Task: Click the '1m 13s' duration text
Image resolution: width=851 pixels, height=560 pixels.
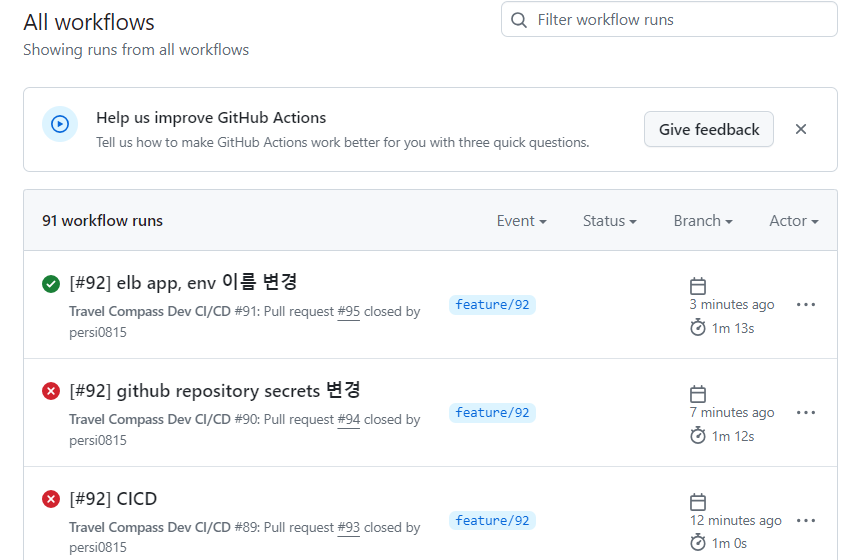Action: click(733, 328)
